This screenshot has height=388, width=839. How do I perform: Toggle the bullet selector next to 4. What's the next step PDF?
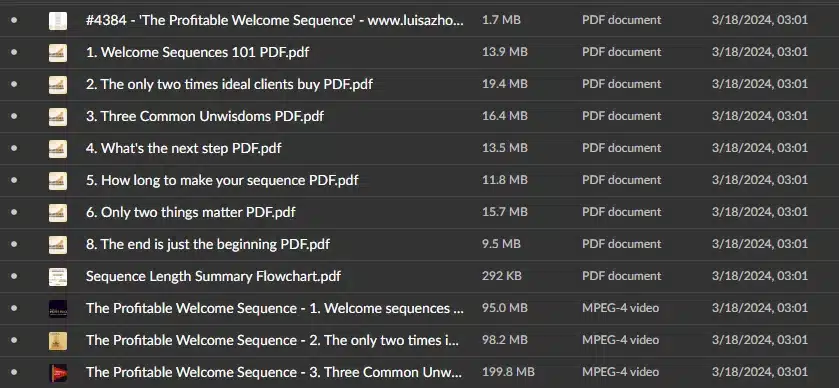(x=14, y=148)
